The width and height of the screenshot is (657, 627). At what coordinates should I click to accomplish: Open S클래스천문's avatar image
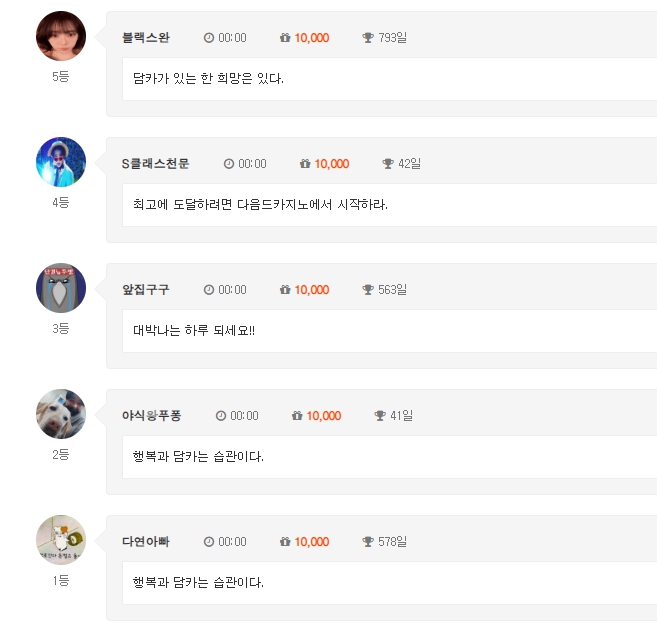(x=61, y=162)
